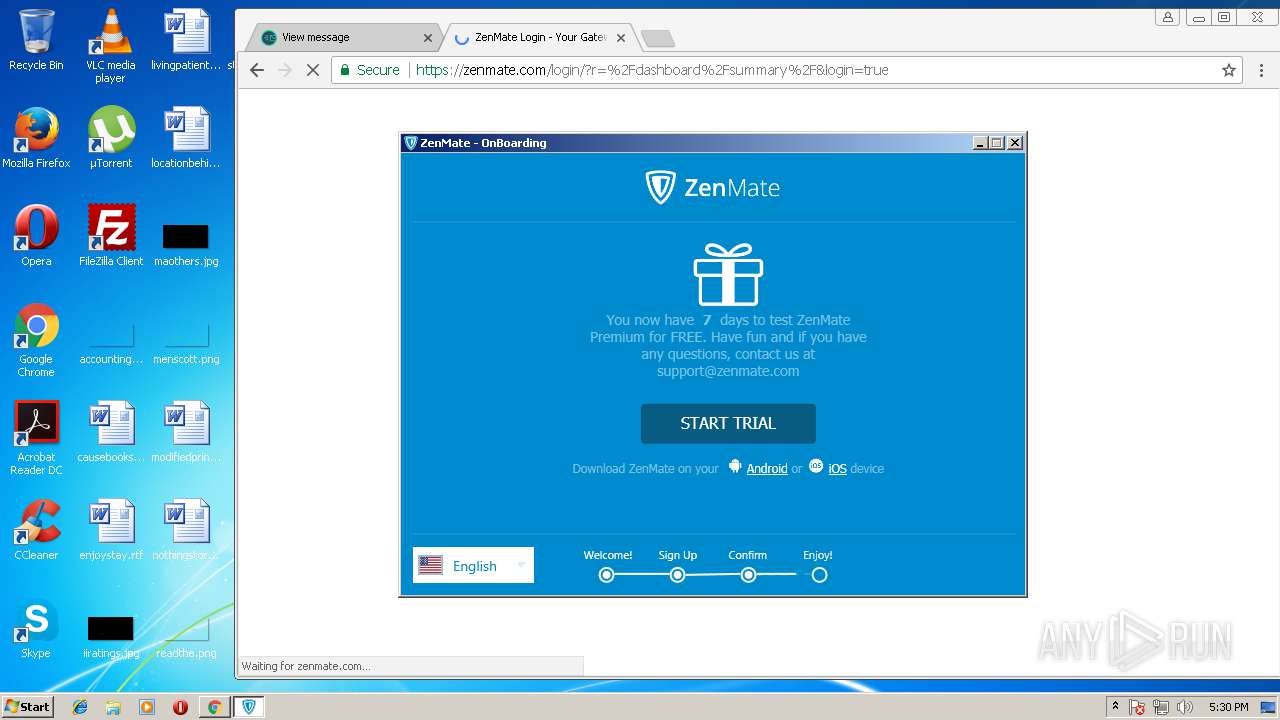This screenshot has height=720, width=1280.
Task: Click the Sign Up step marker
Action: pyautogui.click(x=677, y=575)
